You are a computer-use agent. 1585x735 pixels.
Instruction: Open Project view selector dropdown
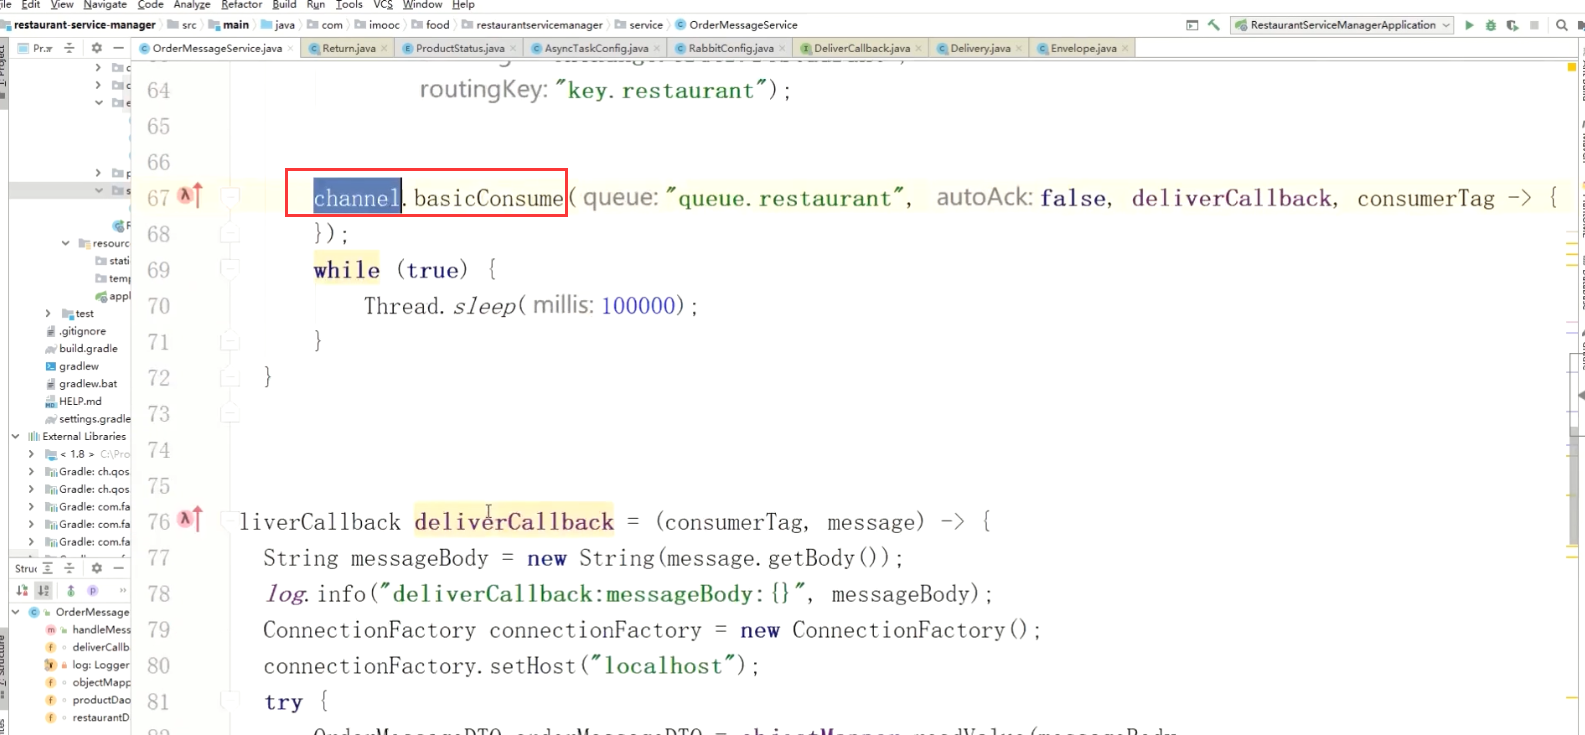[x=42, y=47]
